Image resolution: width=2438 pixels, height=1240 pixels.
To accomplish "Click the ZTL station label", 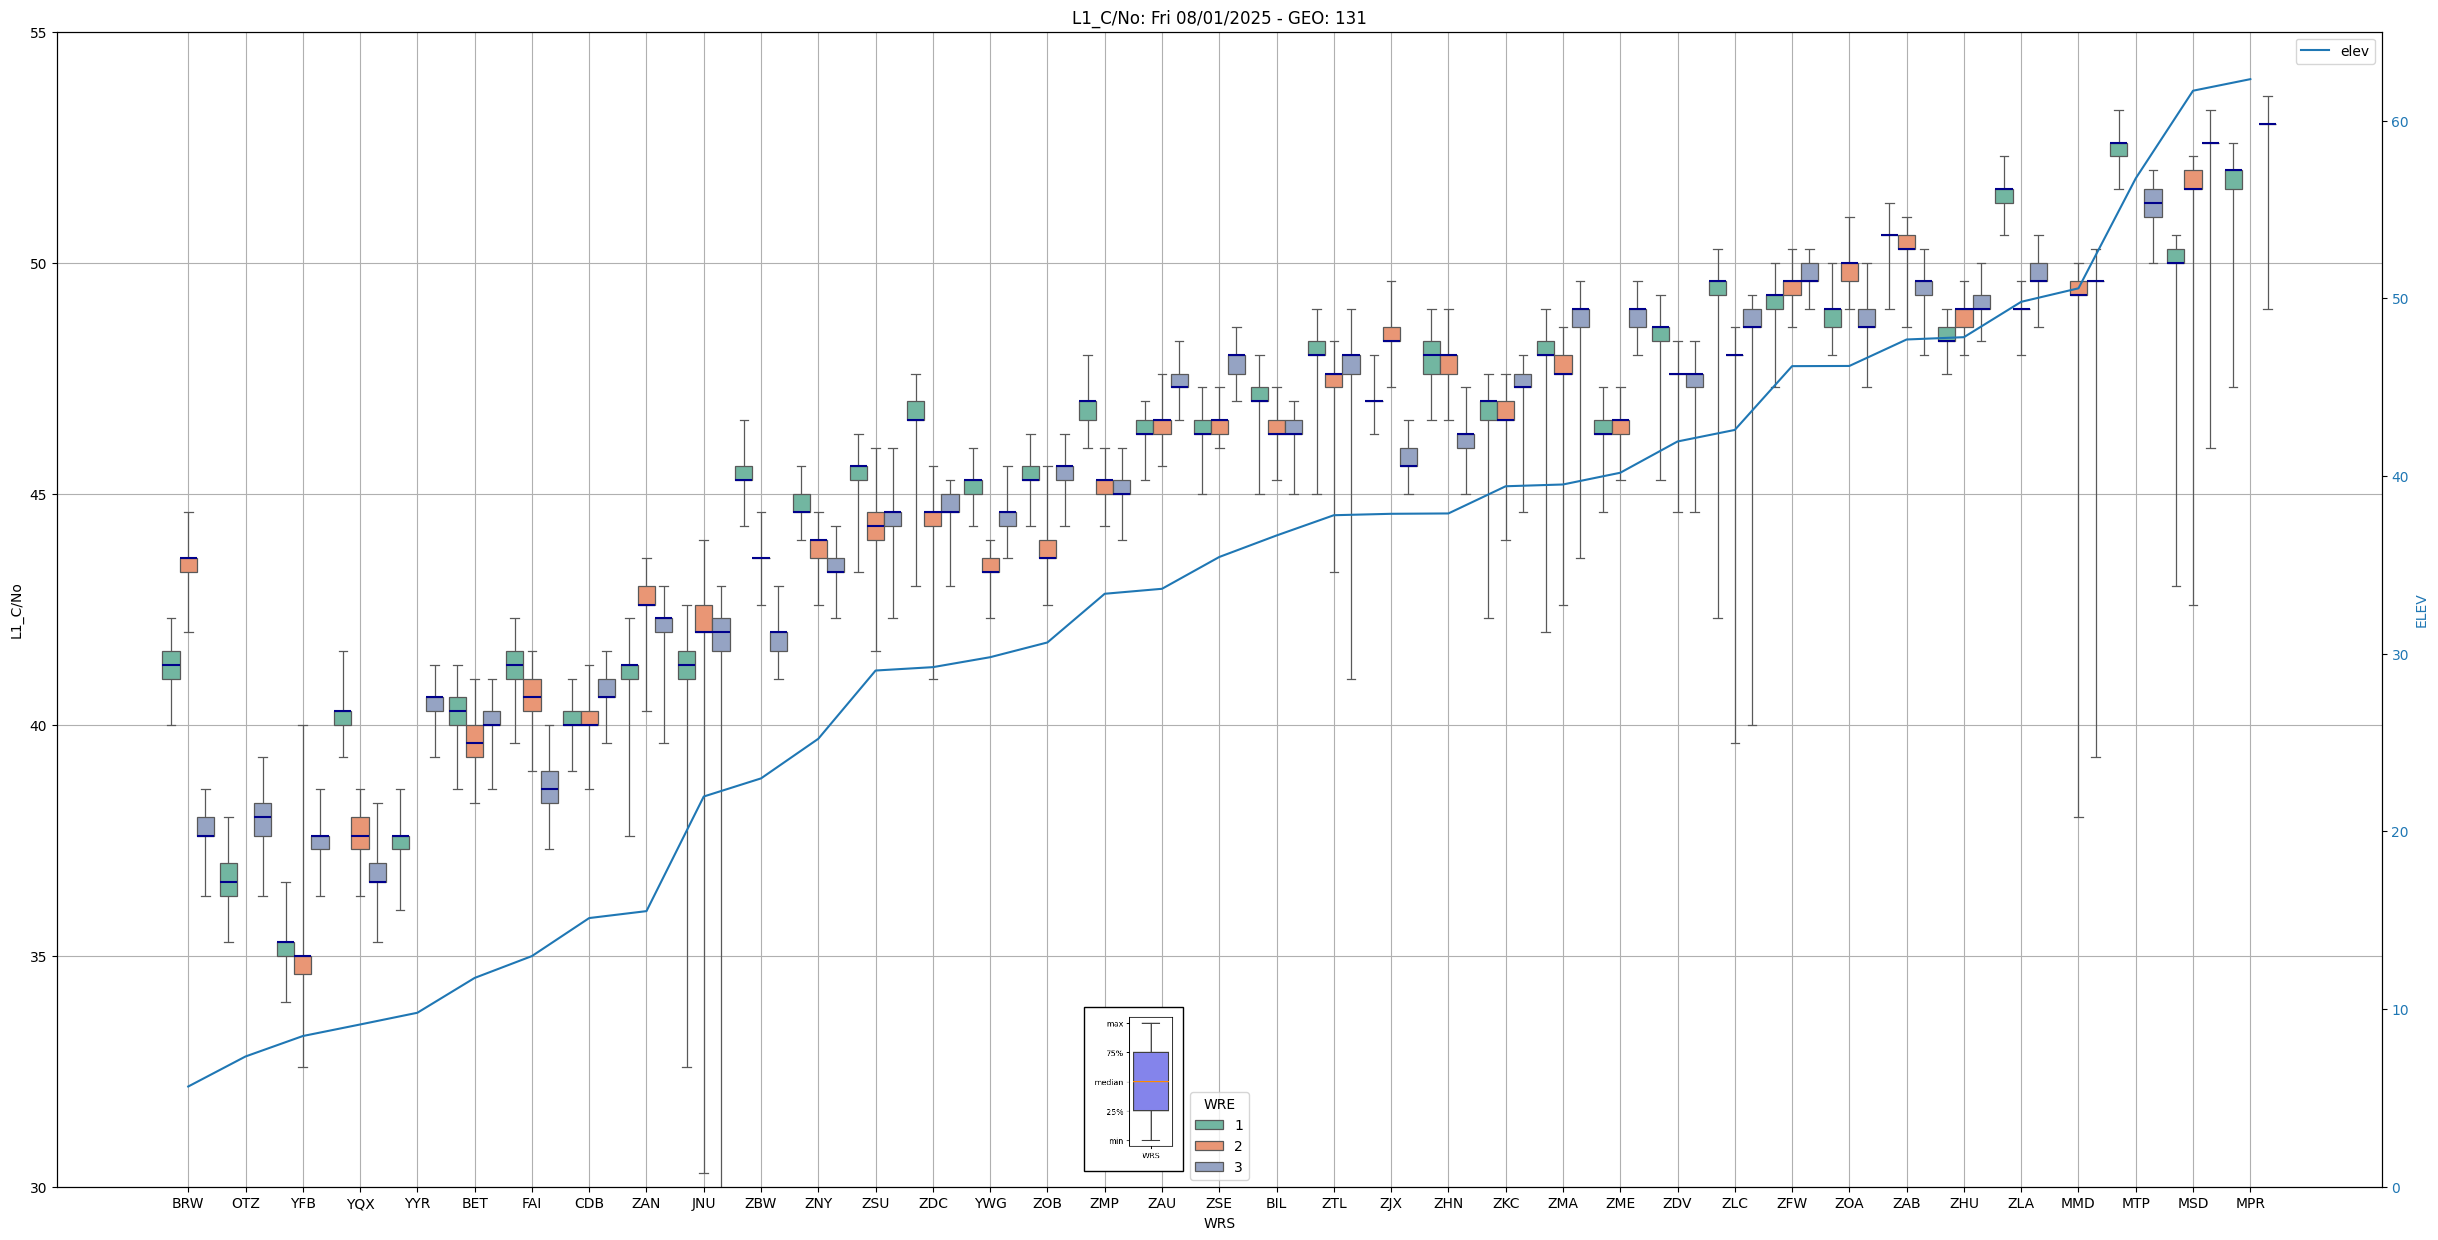I will click(x=1334, y=1203).
